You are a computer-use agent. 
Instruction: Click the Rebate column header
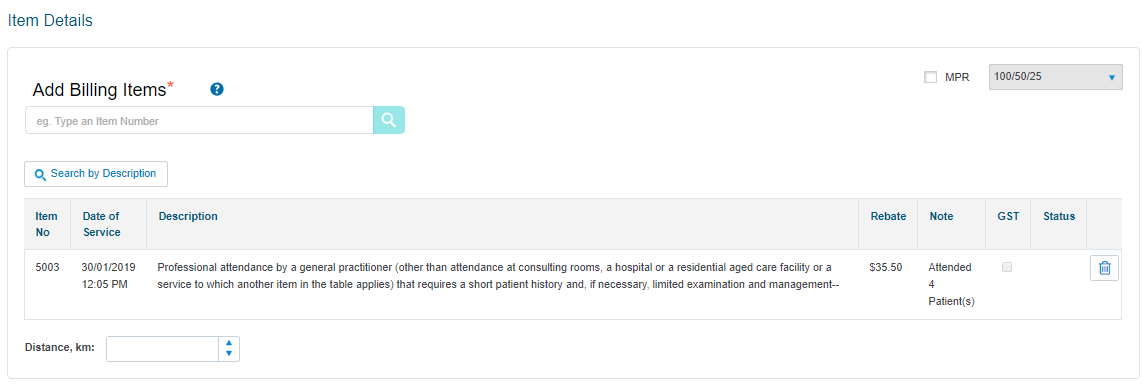(888, 216)
